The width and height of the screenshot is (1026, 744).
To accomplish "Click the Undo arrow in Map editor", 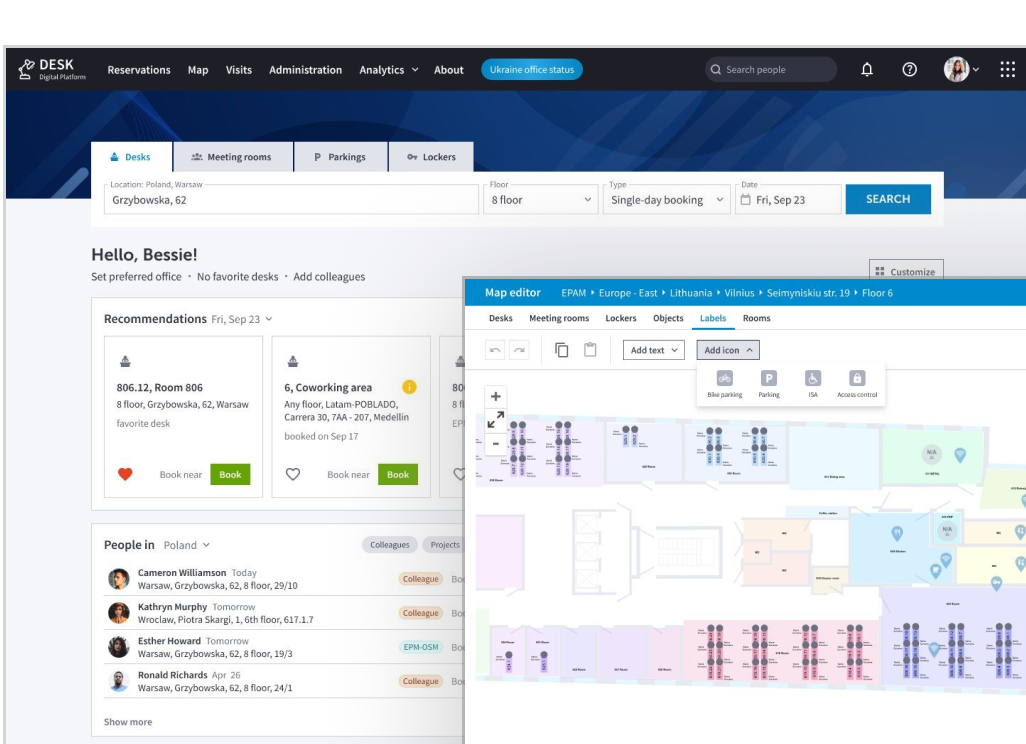I will 493,348.
